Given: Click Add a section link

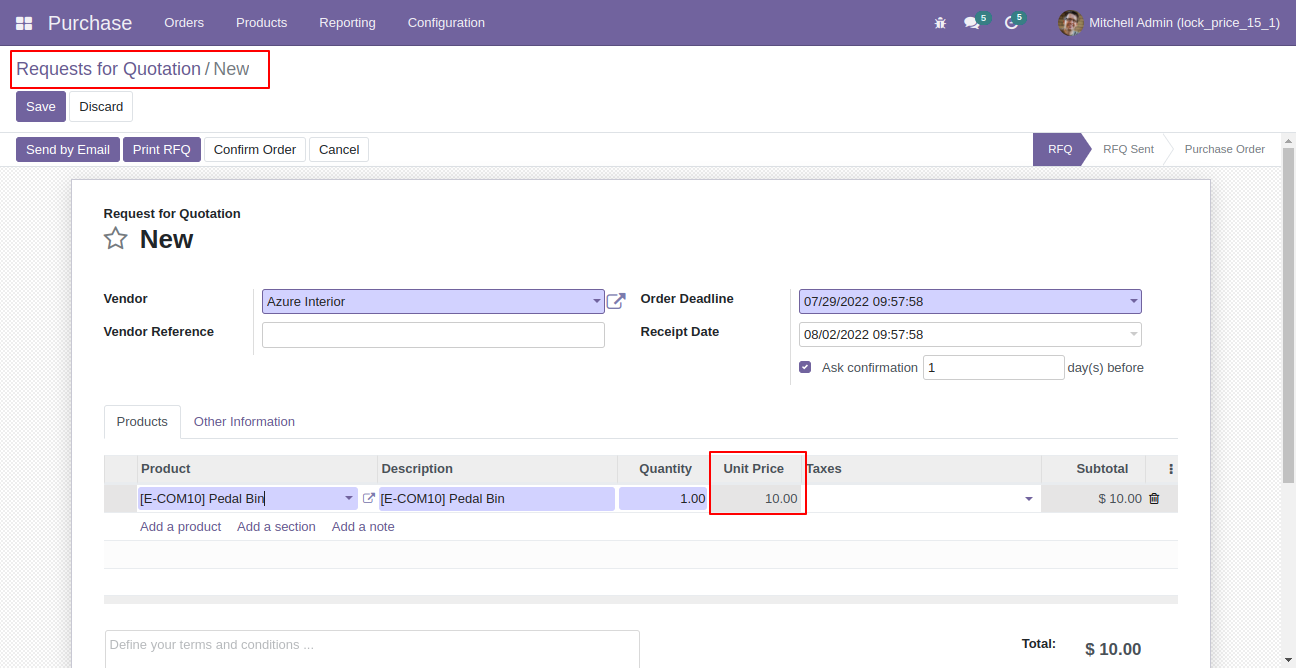Looking at the screenshot, I should coord(276,526).
